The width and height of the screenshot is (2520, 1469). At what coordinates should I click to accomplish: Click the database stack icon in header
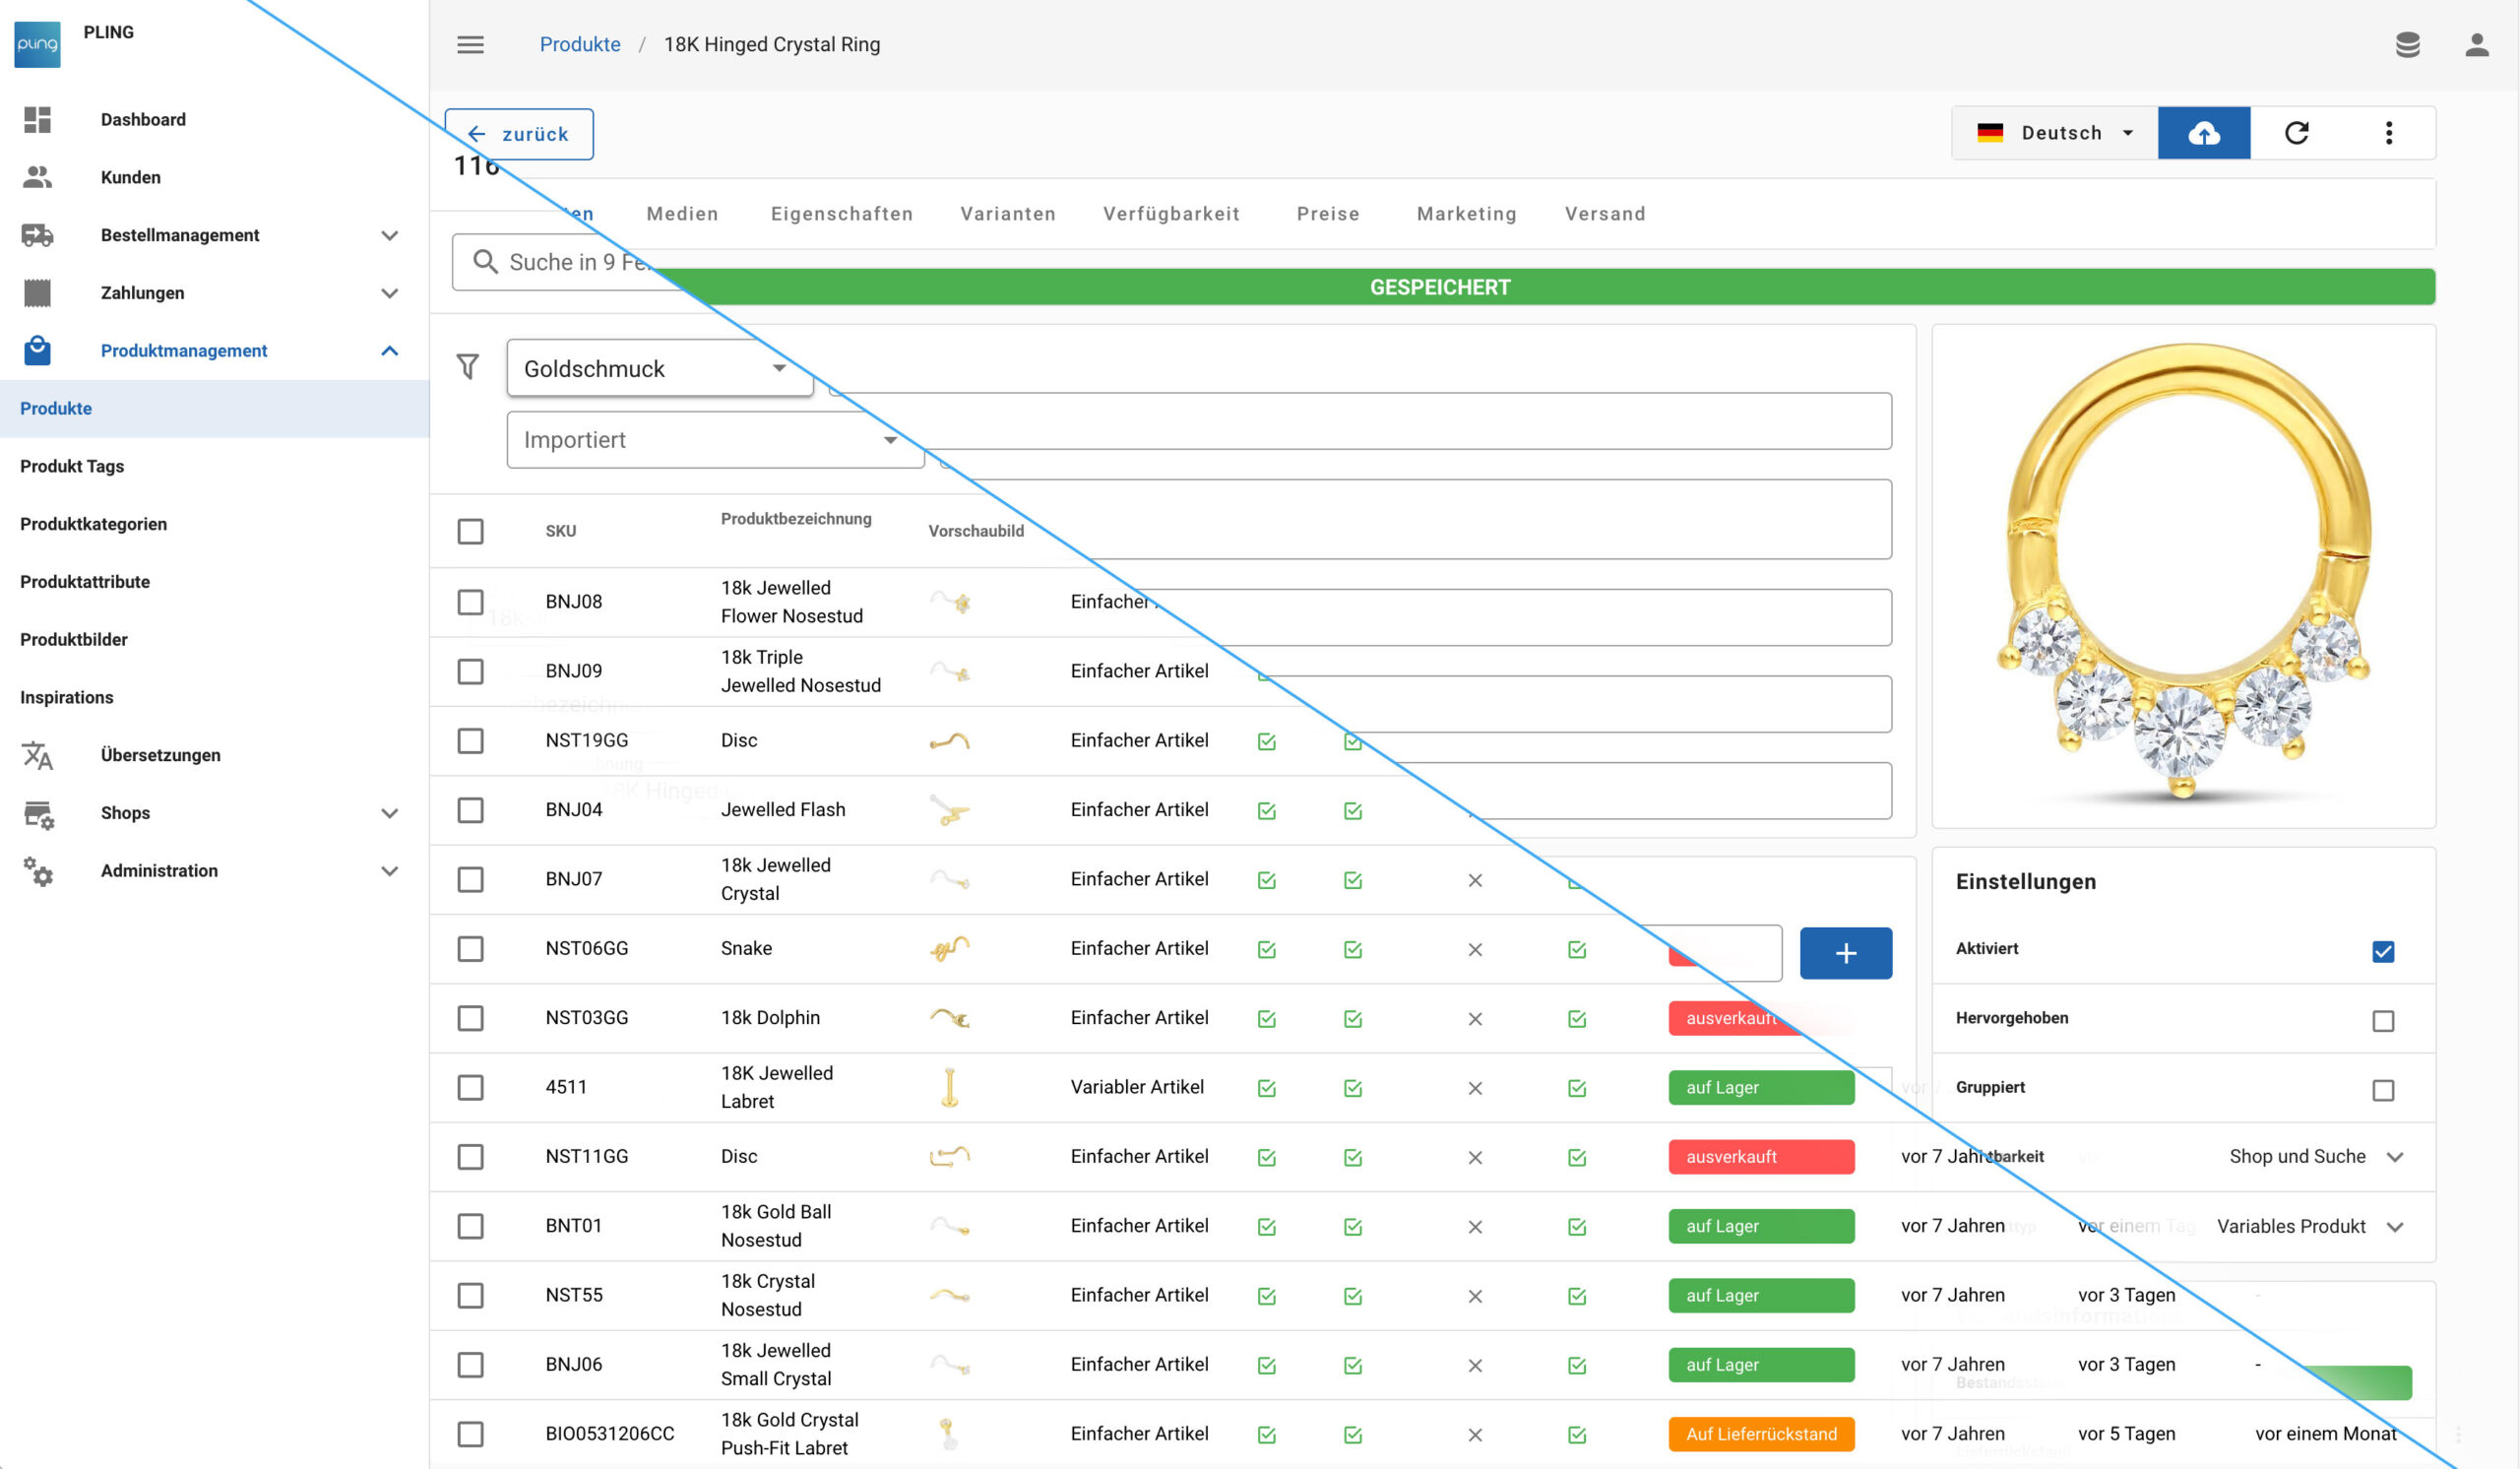coord(2407,45)
